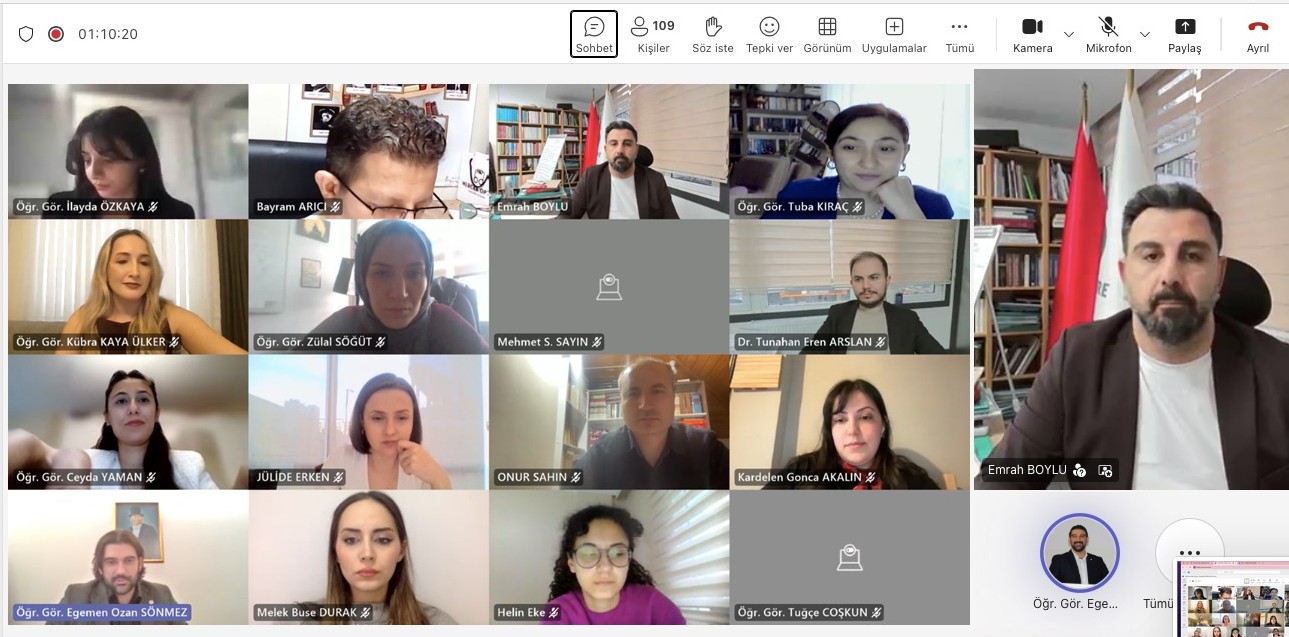Image resolution: width=1289 pixels, height=637 pixels.
Task: Unmute the Mikrofon
Action: (x=1108, y=34)
